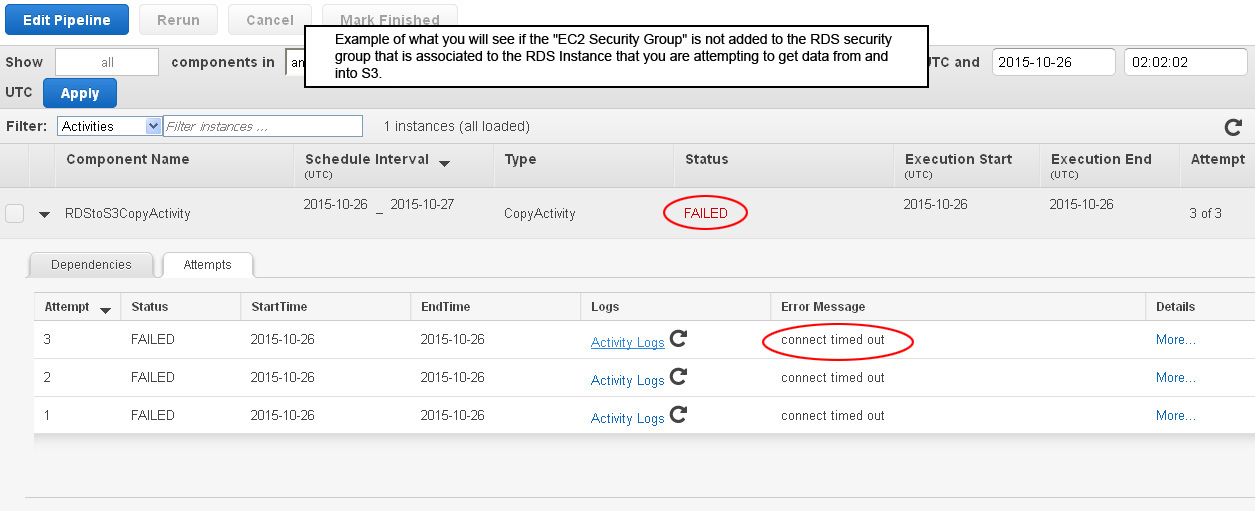Screen dimensions: 1255x511
Task: Click the end time field 02:02:02
Action: 1186,62
